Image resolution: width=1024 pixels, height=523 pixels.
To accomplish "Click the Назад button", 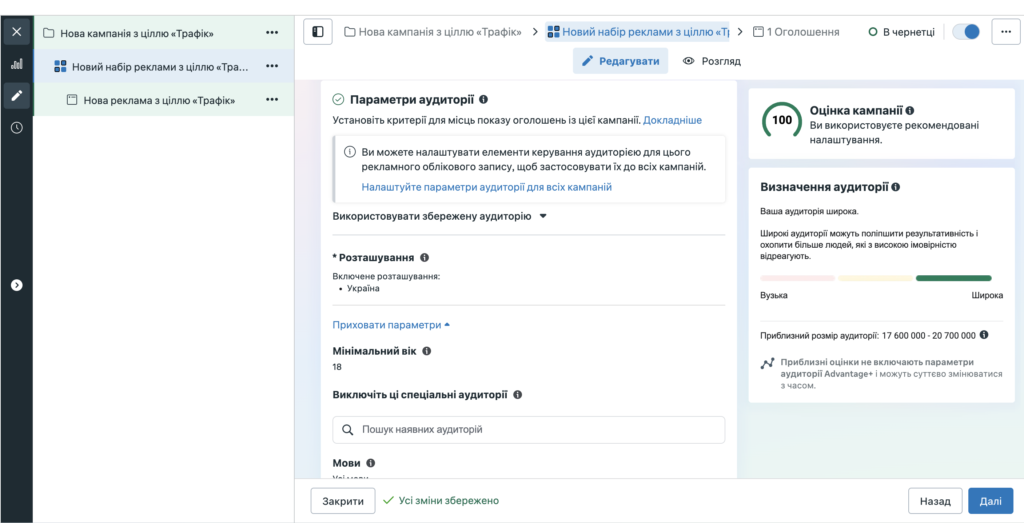I will pyautogui.click(x=935, y=501).
